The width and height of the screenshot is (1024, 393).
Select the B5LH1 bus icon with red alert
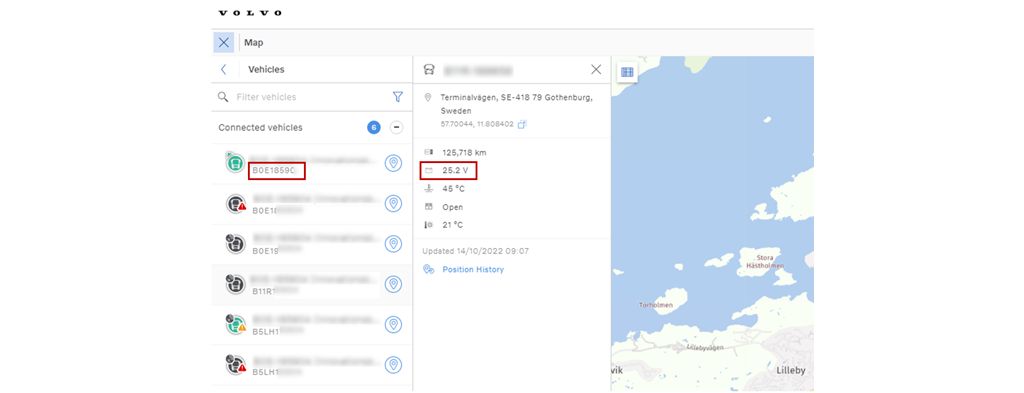pos(236,364)
